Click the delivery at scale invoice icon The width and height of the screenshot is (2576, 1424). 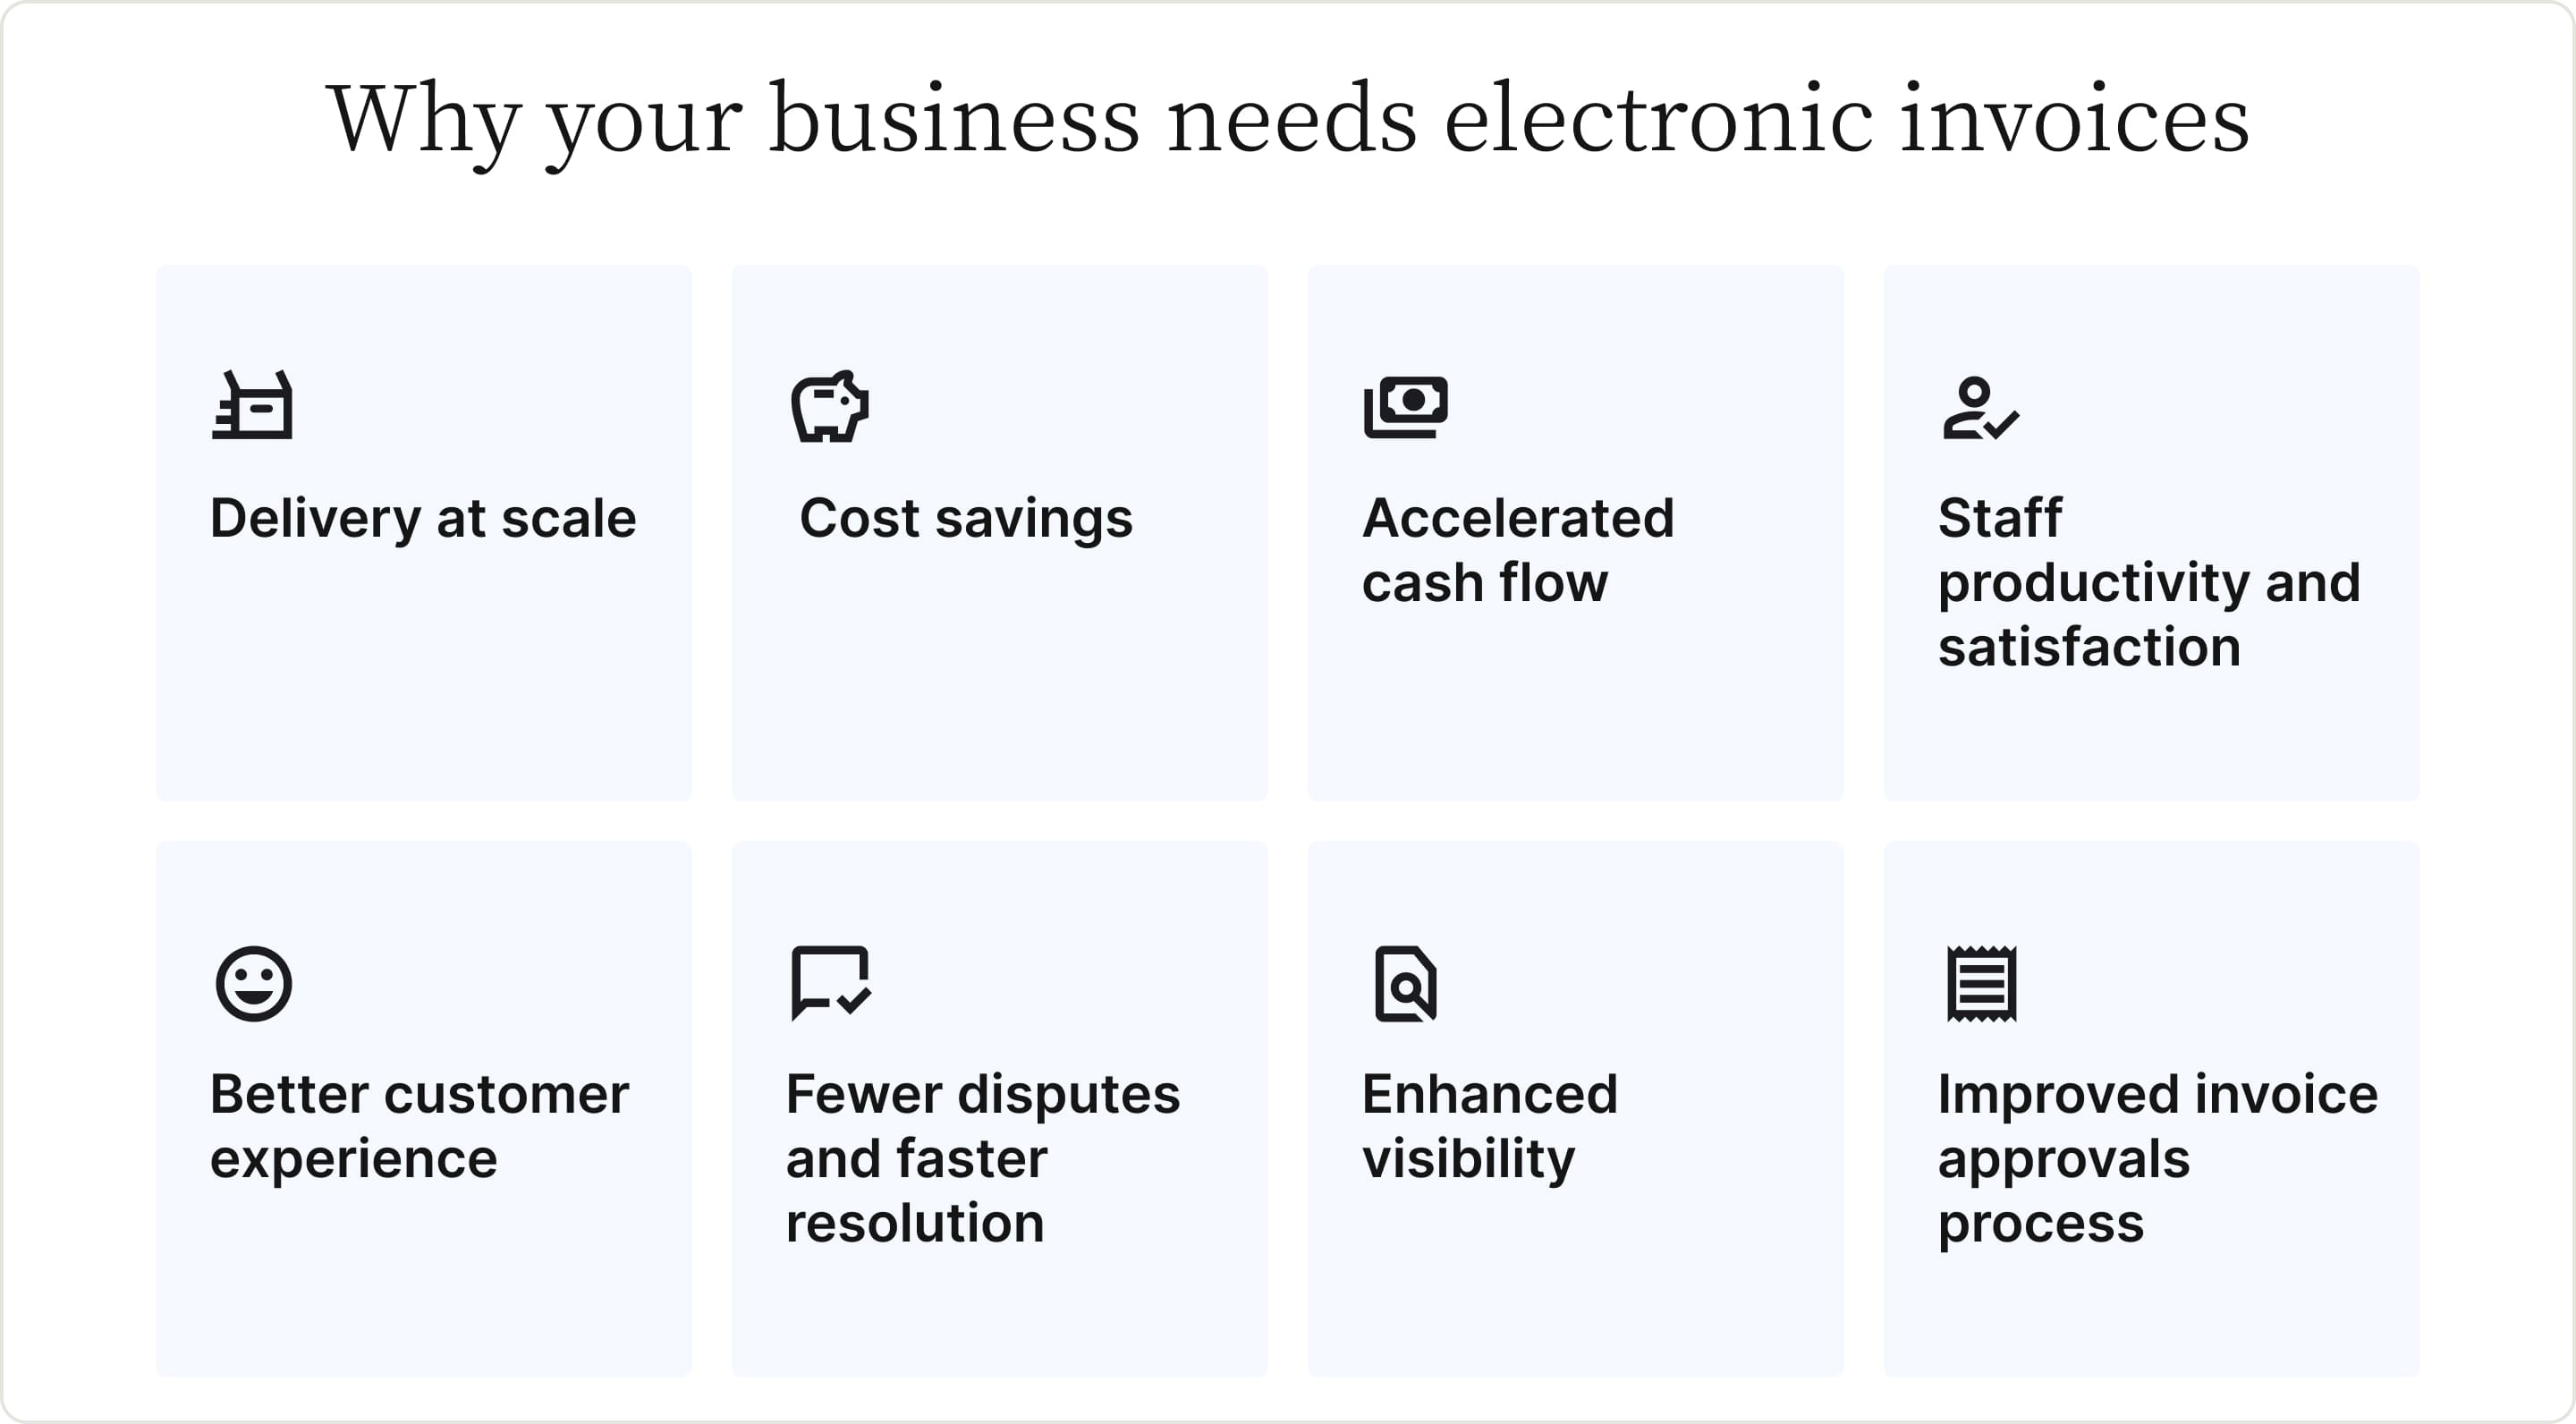(x=252, y=407)
